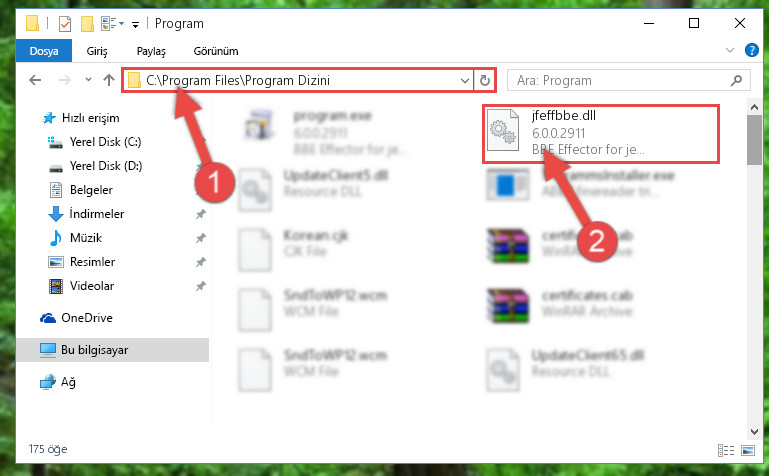The width and height of the screenshot is (769, 476).
Task: Switch to the Görünüm tab
Action: coord(216,51)
